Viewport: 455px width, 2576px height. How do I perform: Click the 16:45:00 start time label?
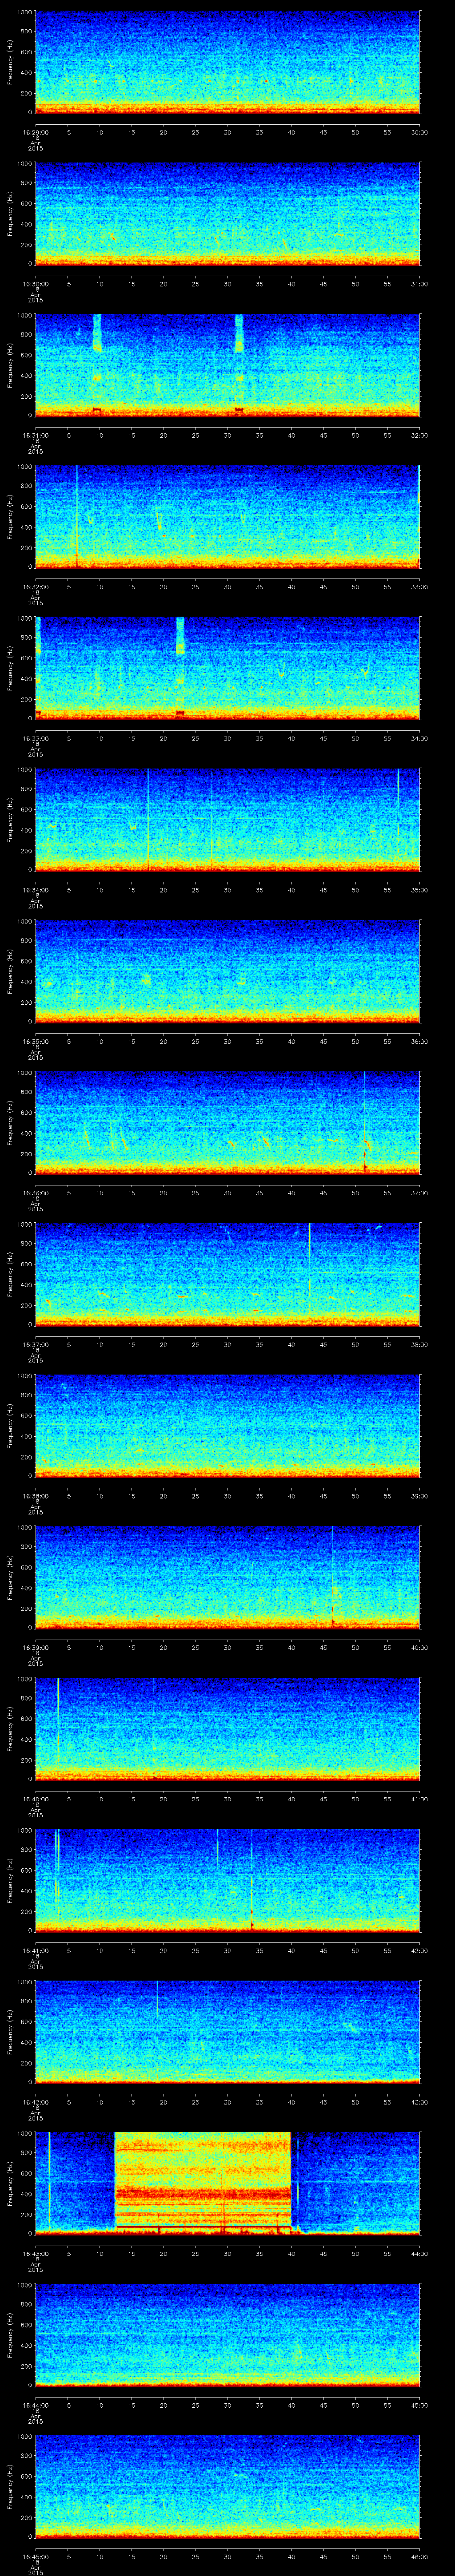coord(35,2556)
